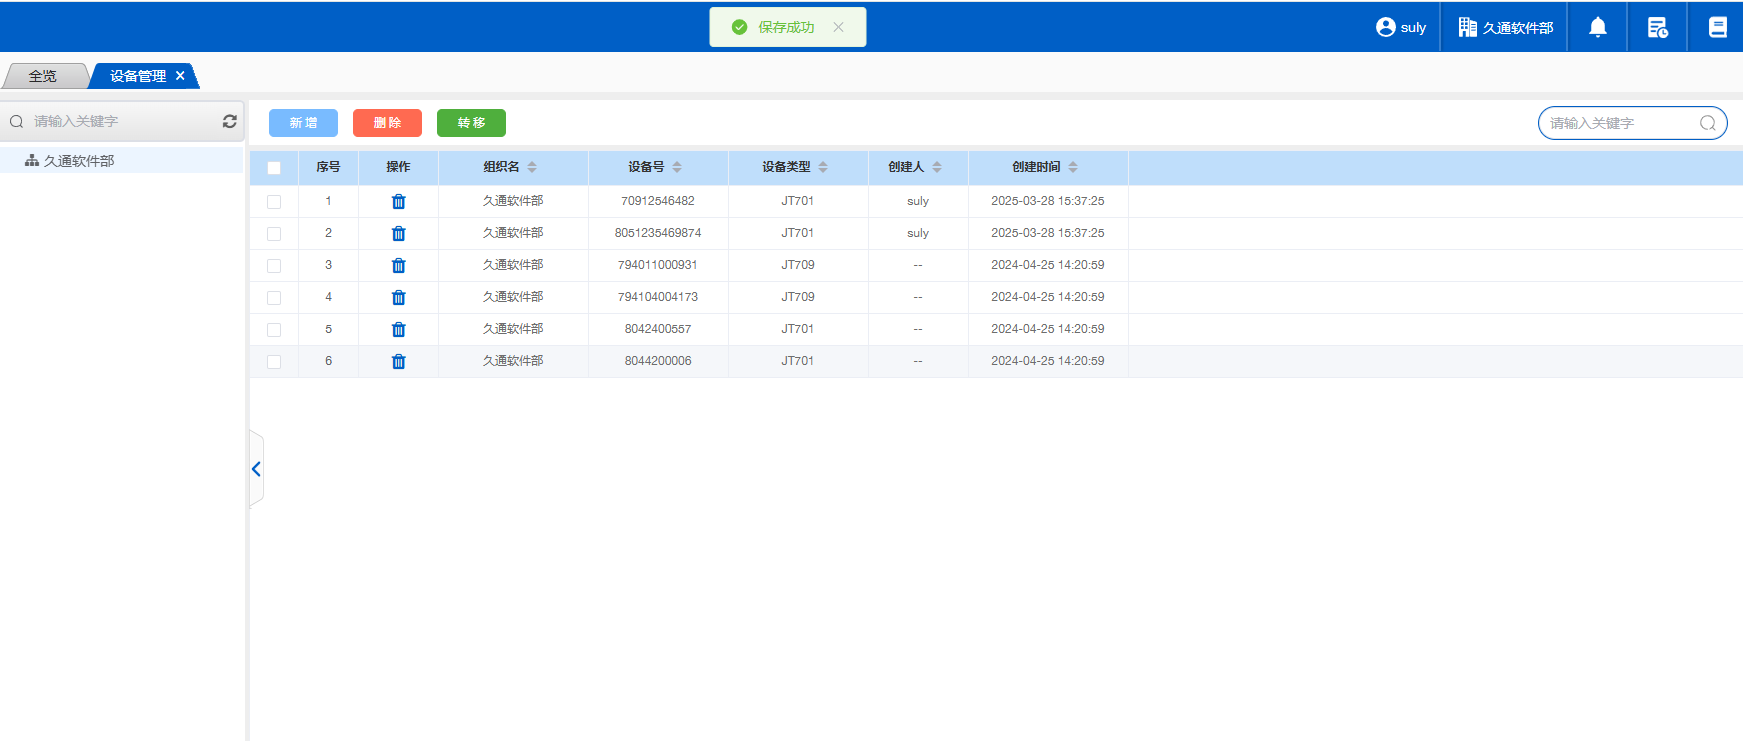Delete device row 1 with trash icon
This screenshot has height=741, width=1743.
[398, 202]
